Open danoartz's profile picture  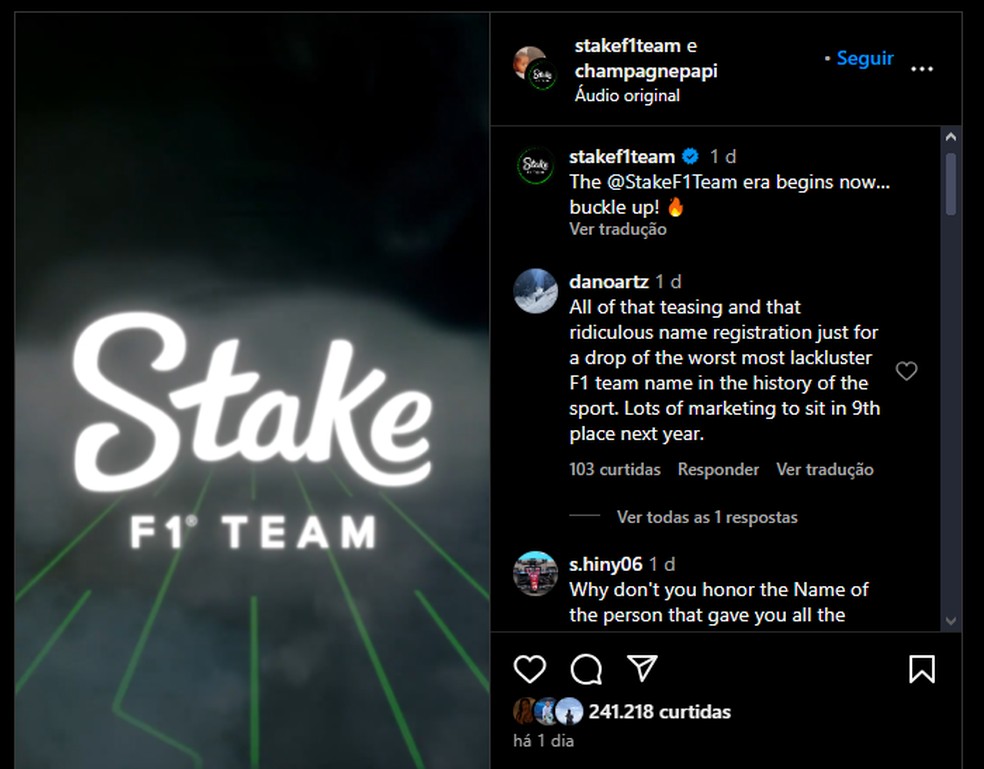pyautogui.click(x=535, y=291)
